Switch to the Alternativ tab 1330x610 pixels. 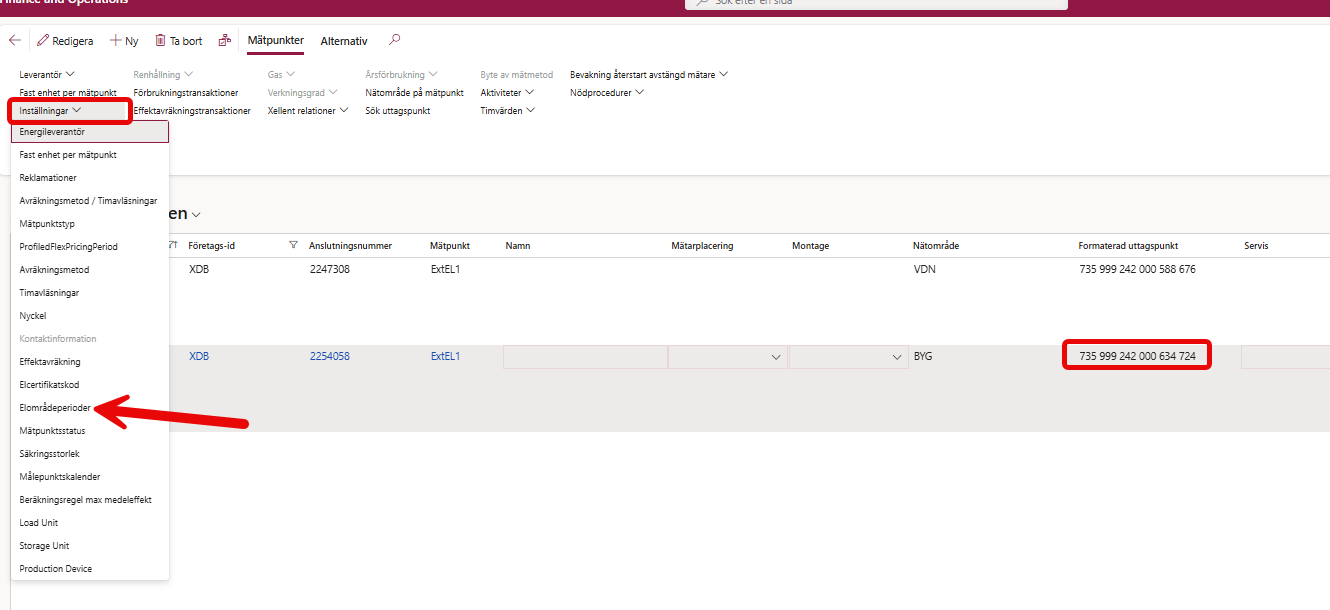pos(344,41)
